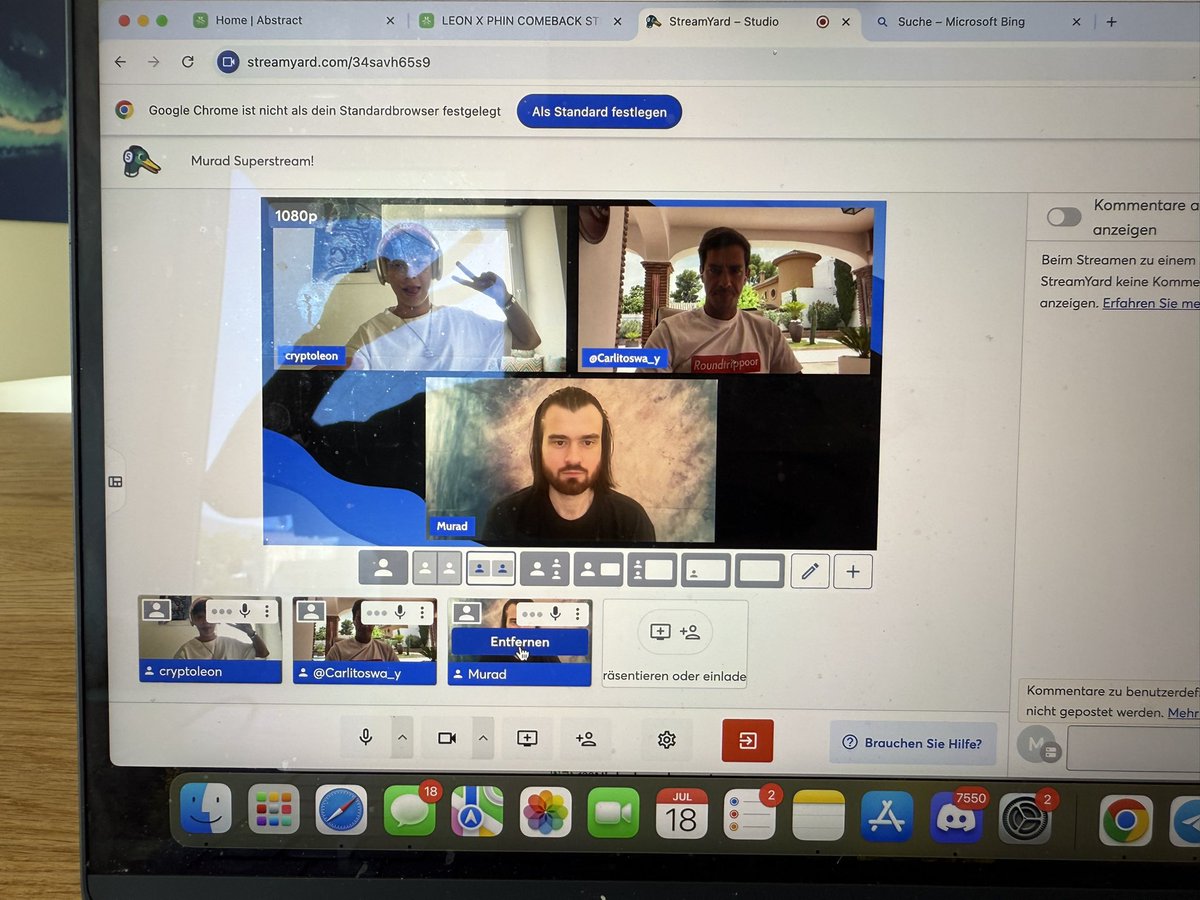Open studio settings gear
The width and height of the screenshot is (1200, 900).
tap(667, 740)
